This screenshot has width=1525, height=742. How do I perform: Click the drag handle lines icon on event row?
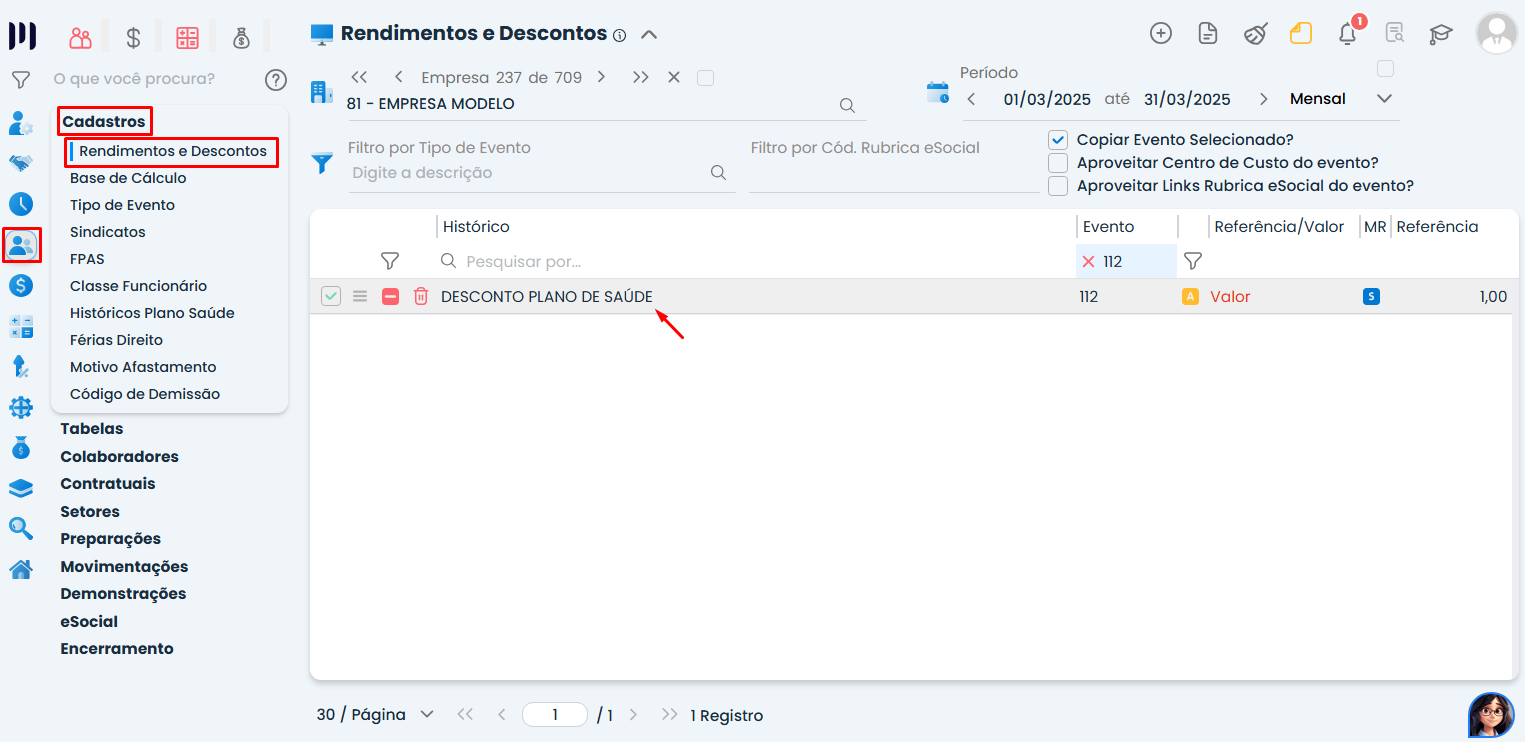(360, 296)
